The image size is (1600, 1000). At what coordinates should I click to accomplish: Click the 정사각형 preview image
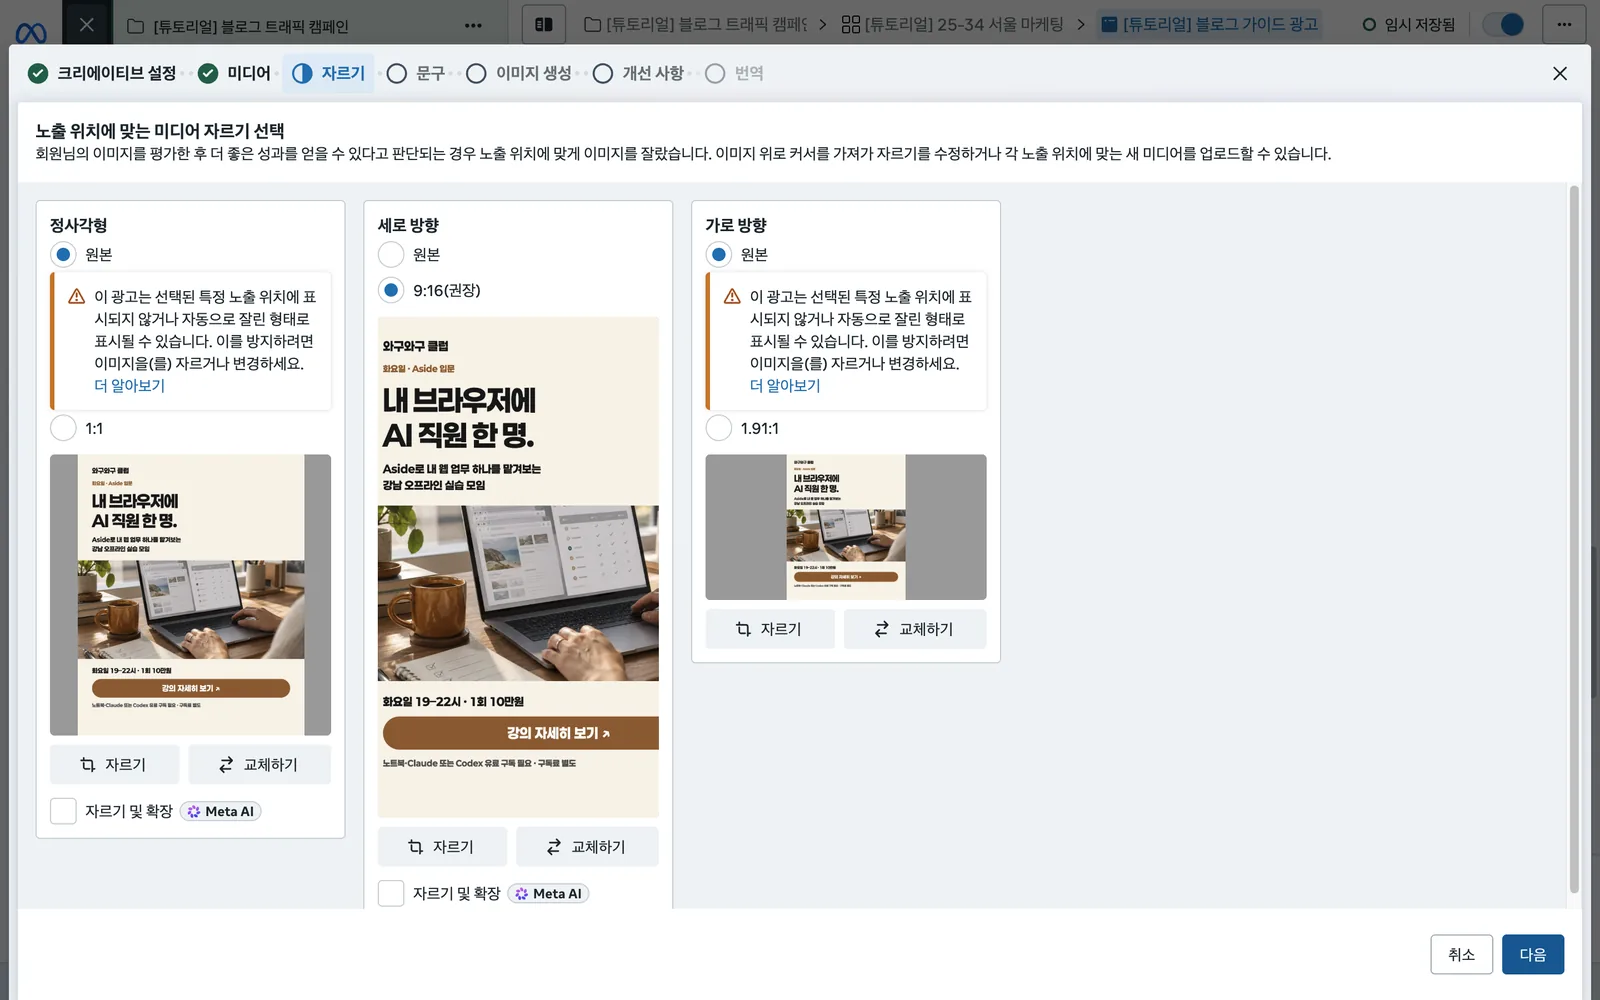pyautogui.click(x=190, y=595)
